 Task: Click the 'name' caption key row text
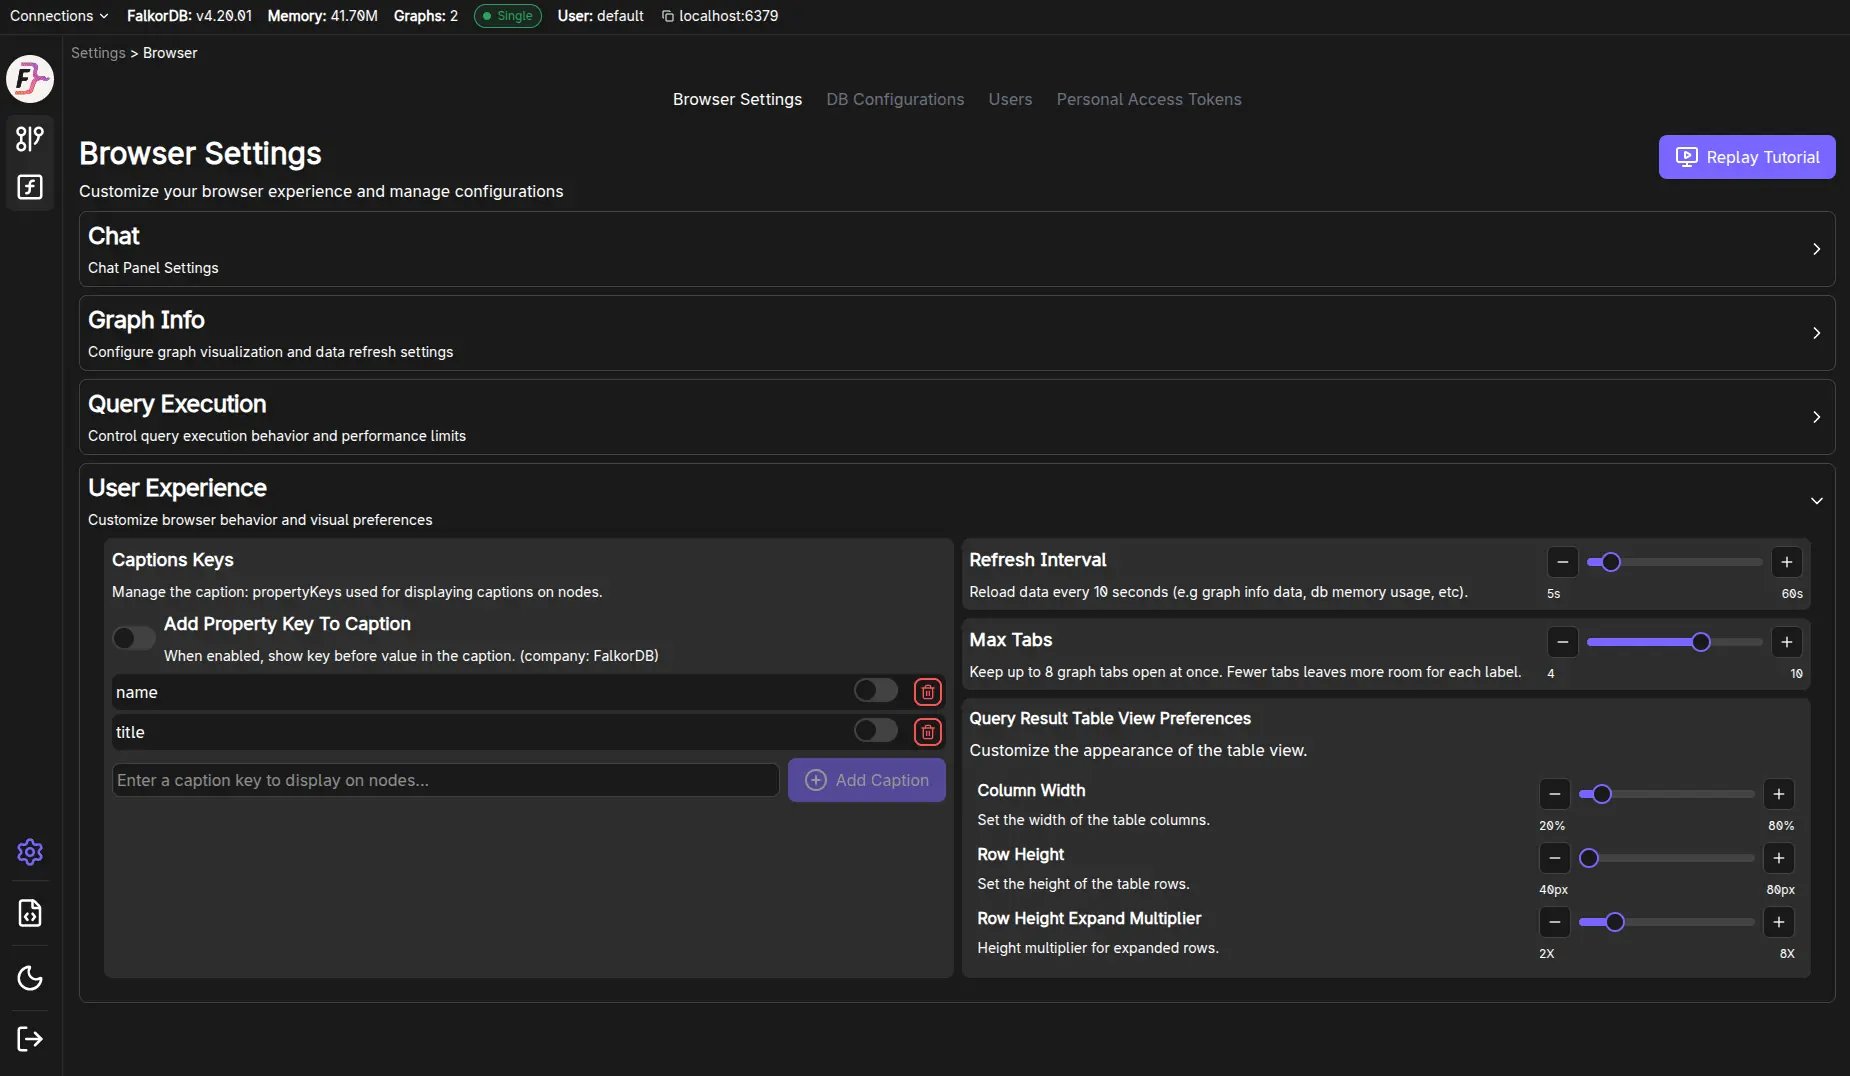pos(136,692)
